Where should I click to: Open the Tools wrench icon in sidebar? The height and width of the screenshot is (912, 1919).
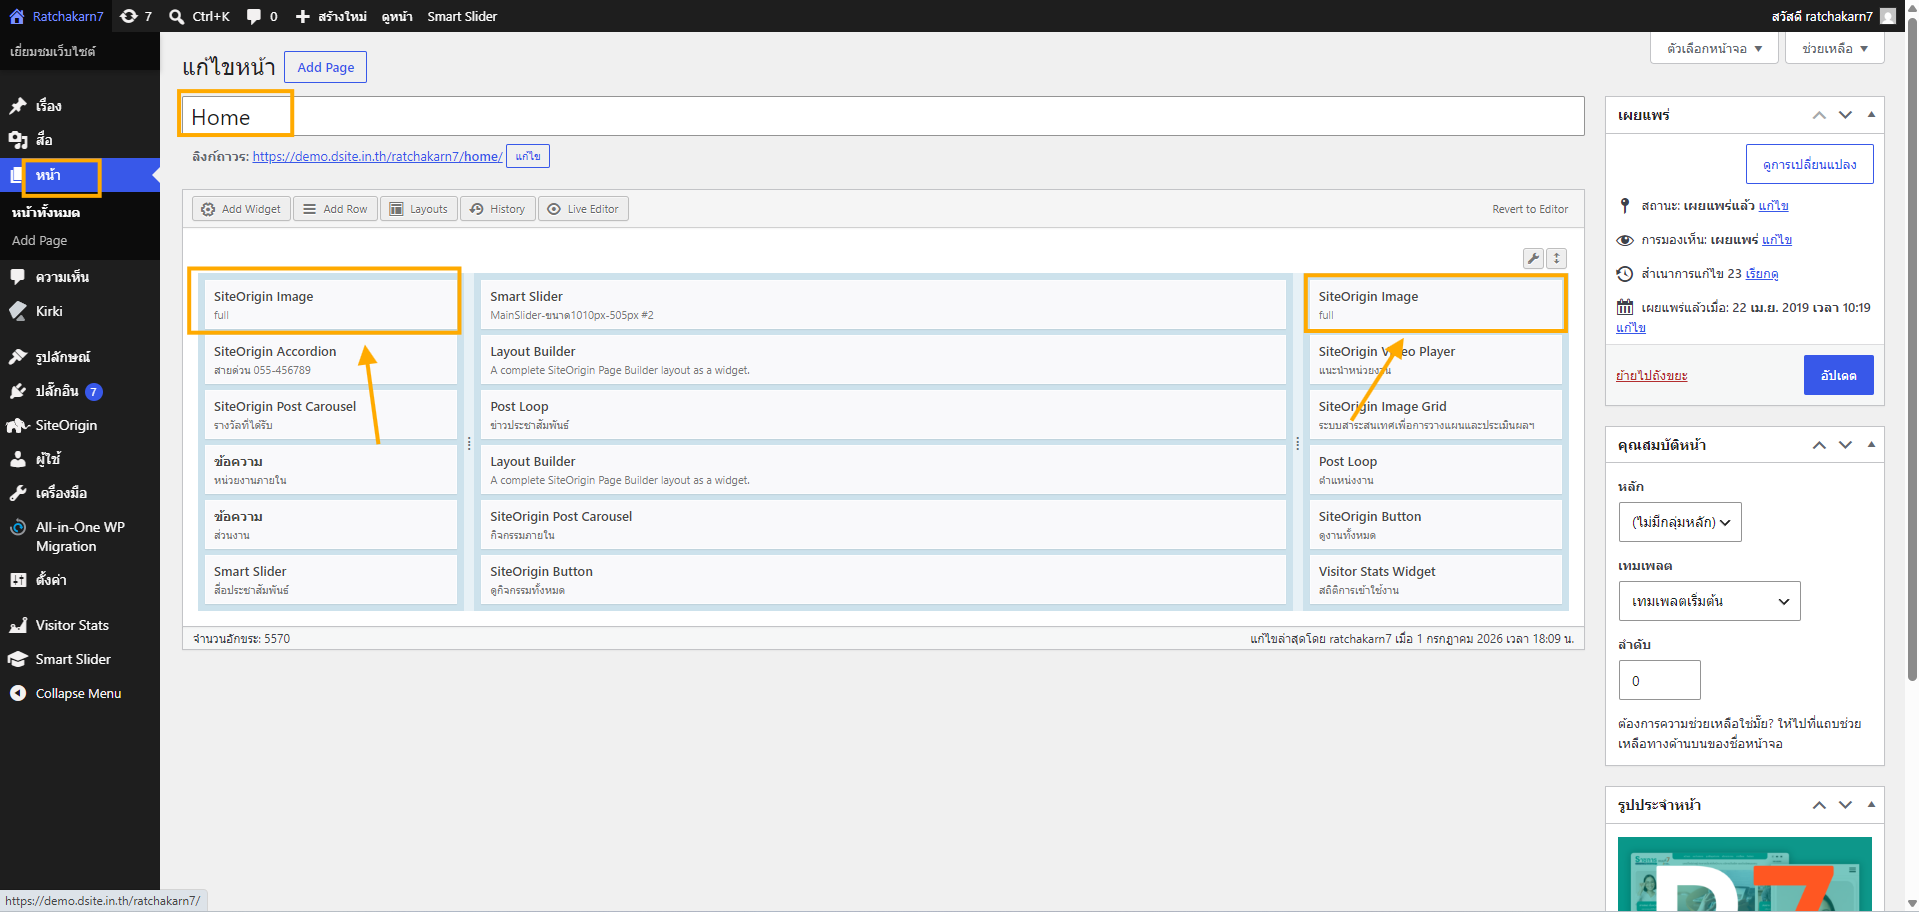click(18, 493)
